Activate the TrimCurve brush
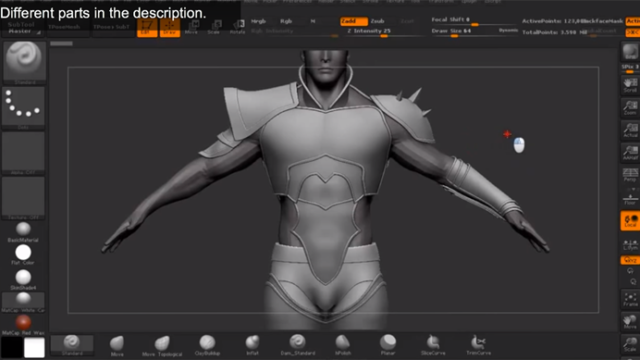The width and height of the screenshot is (640, 360). [478, 345]
